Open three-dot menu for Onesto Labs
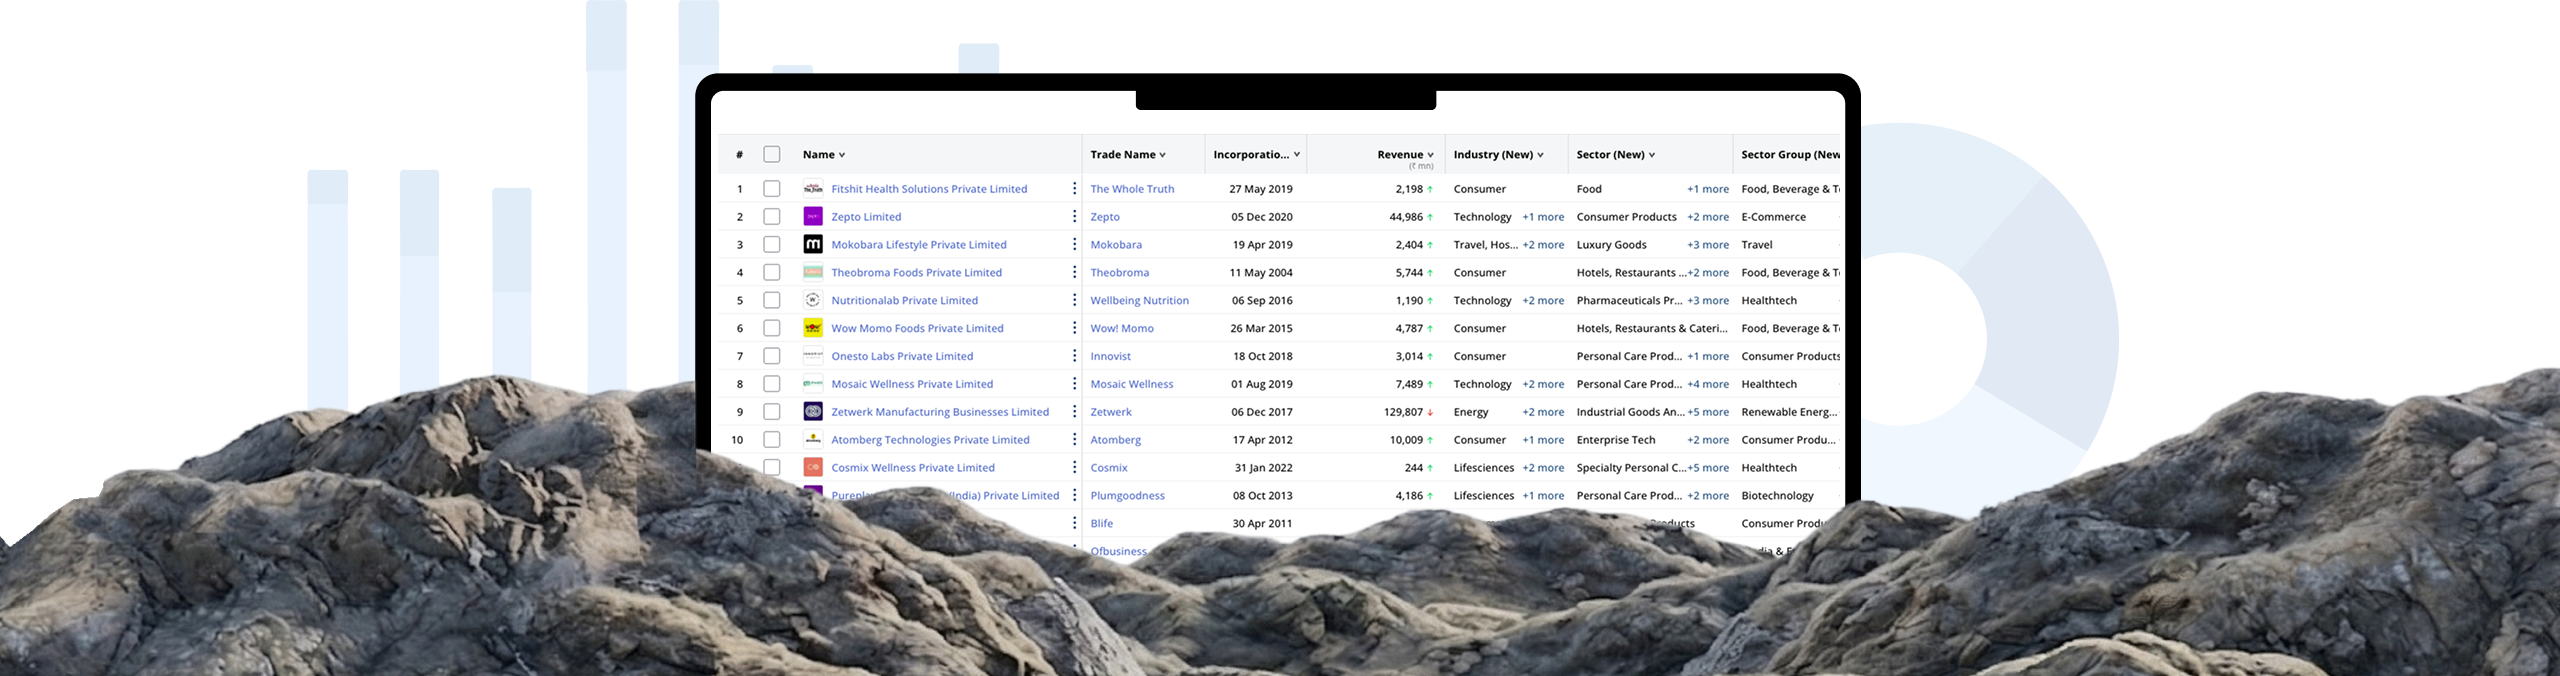Image resolution: width=2560 pixels, height=676 pixels. (x=1074, y=356)
